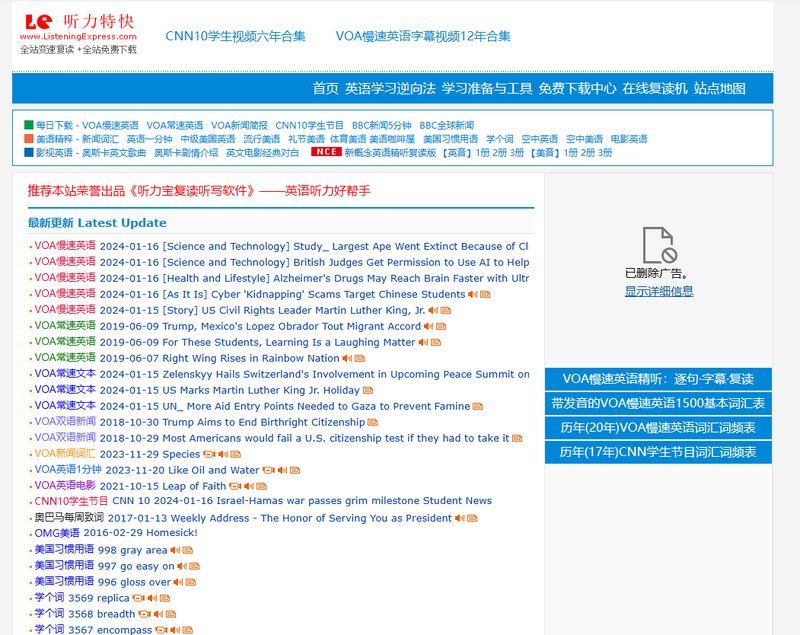
Task: Click the VOA慢速英语精听 blue button
Action: (x=658, y=379)
